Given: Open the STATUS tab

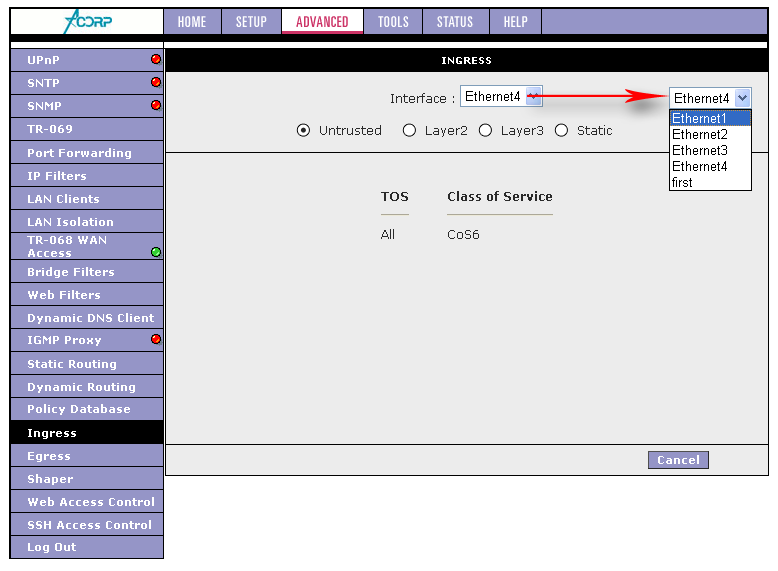Looking at the screenshot, I should 455,22.
